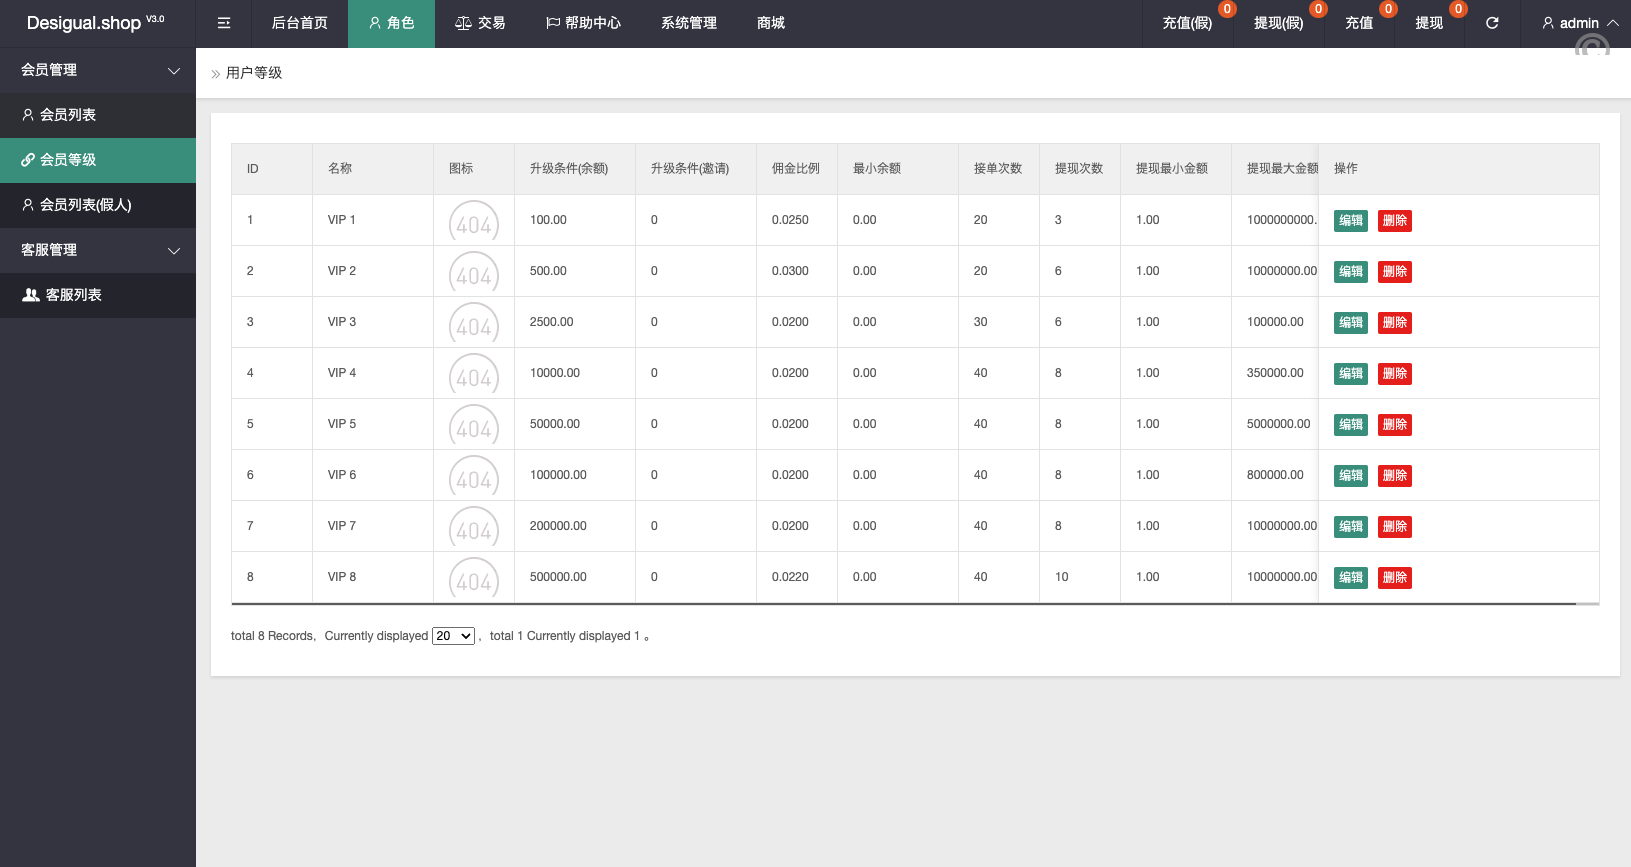
Task: Open the records-per-page dropdown showing 20
Action: pyautogui.click(x=453, y=636)
